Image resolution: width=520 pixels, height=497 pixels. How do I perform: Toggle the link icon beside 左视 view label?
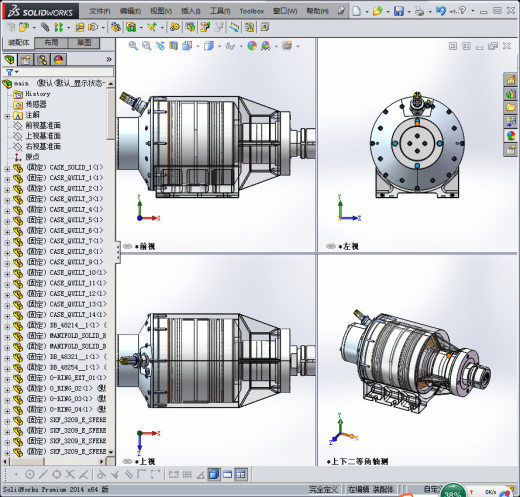pos(331,247)
